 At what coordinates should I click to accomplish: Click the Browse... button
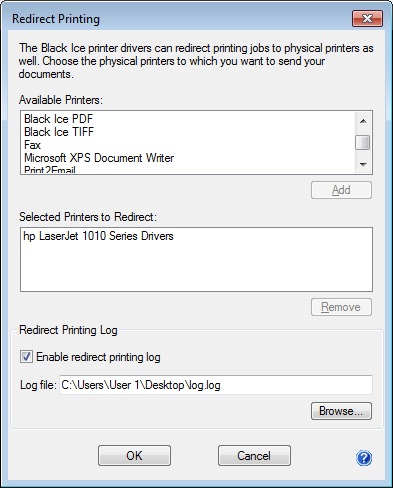coord(341,411)
